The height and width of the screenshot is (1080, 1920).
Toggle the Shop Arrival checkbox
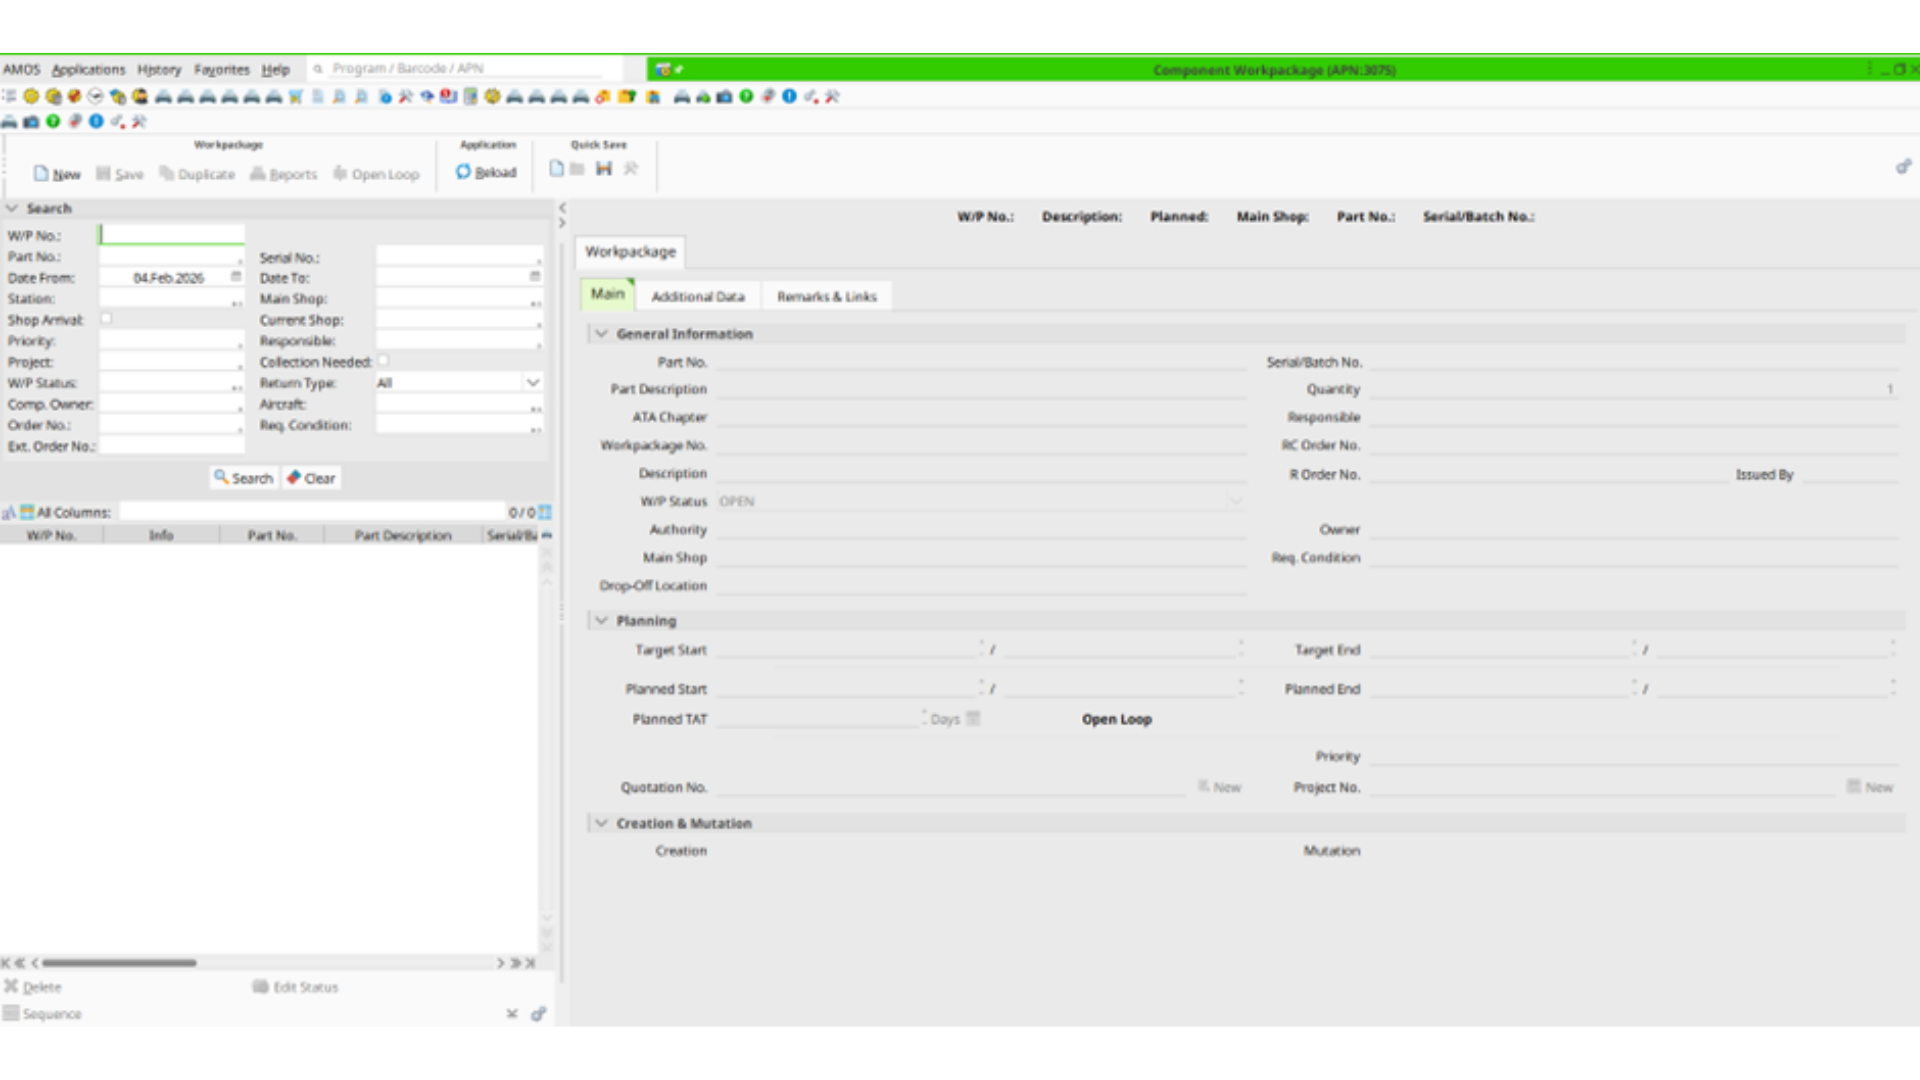pos(106,319)
